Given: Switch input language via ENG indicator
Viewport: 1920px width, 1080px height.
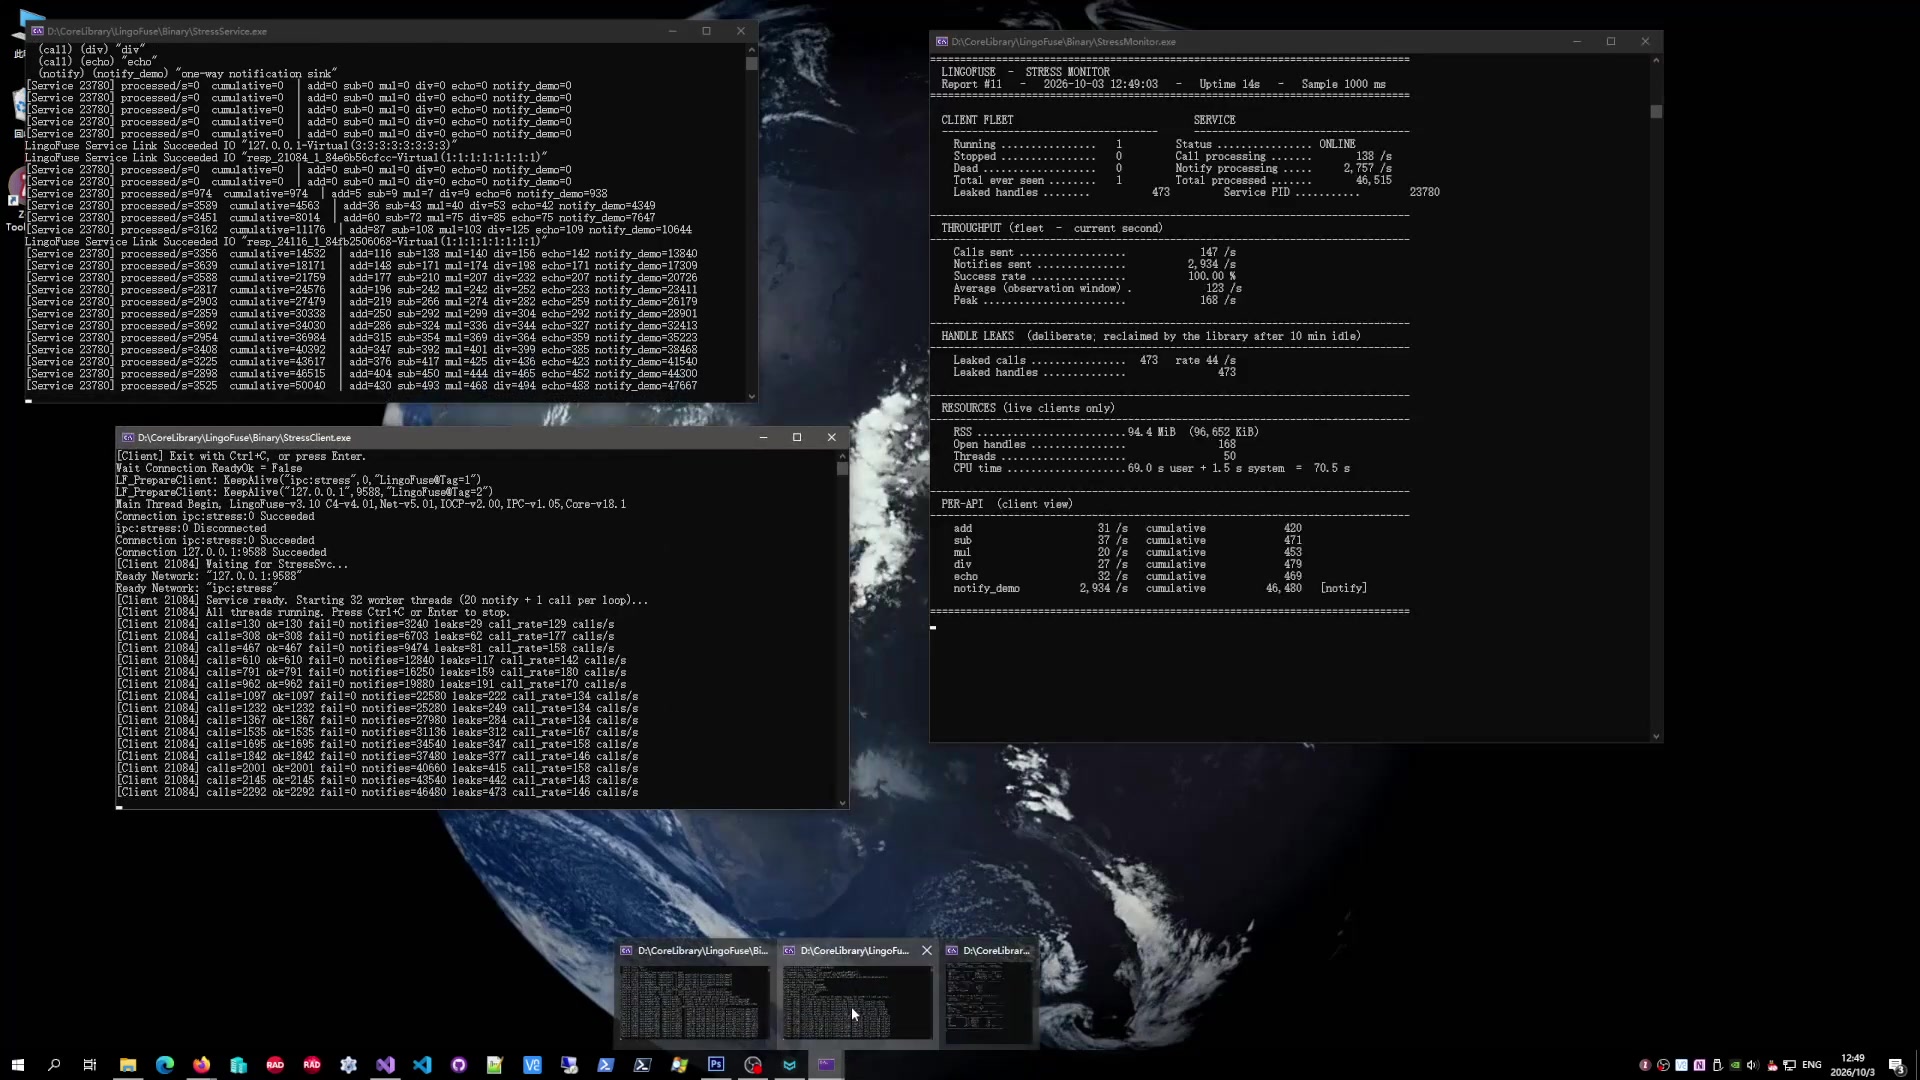Looking at the screenshot, I should [1812, 1065].
